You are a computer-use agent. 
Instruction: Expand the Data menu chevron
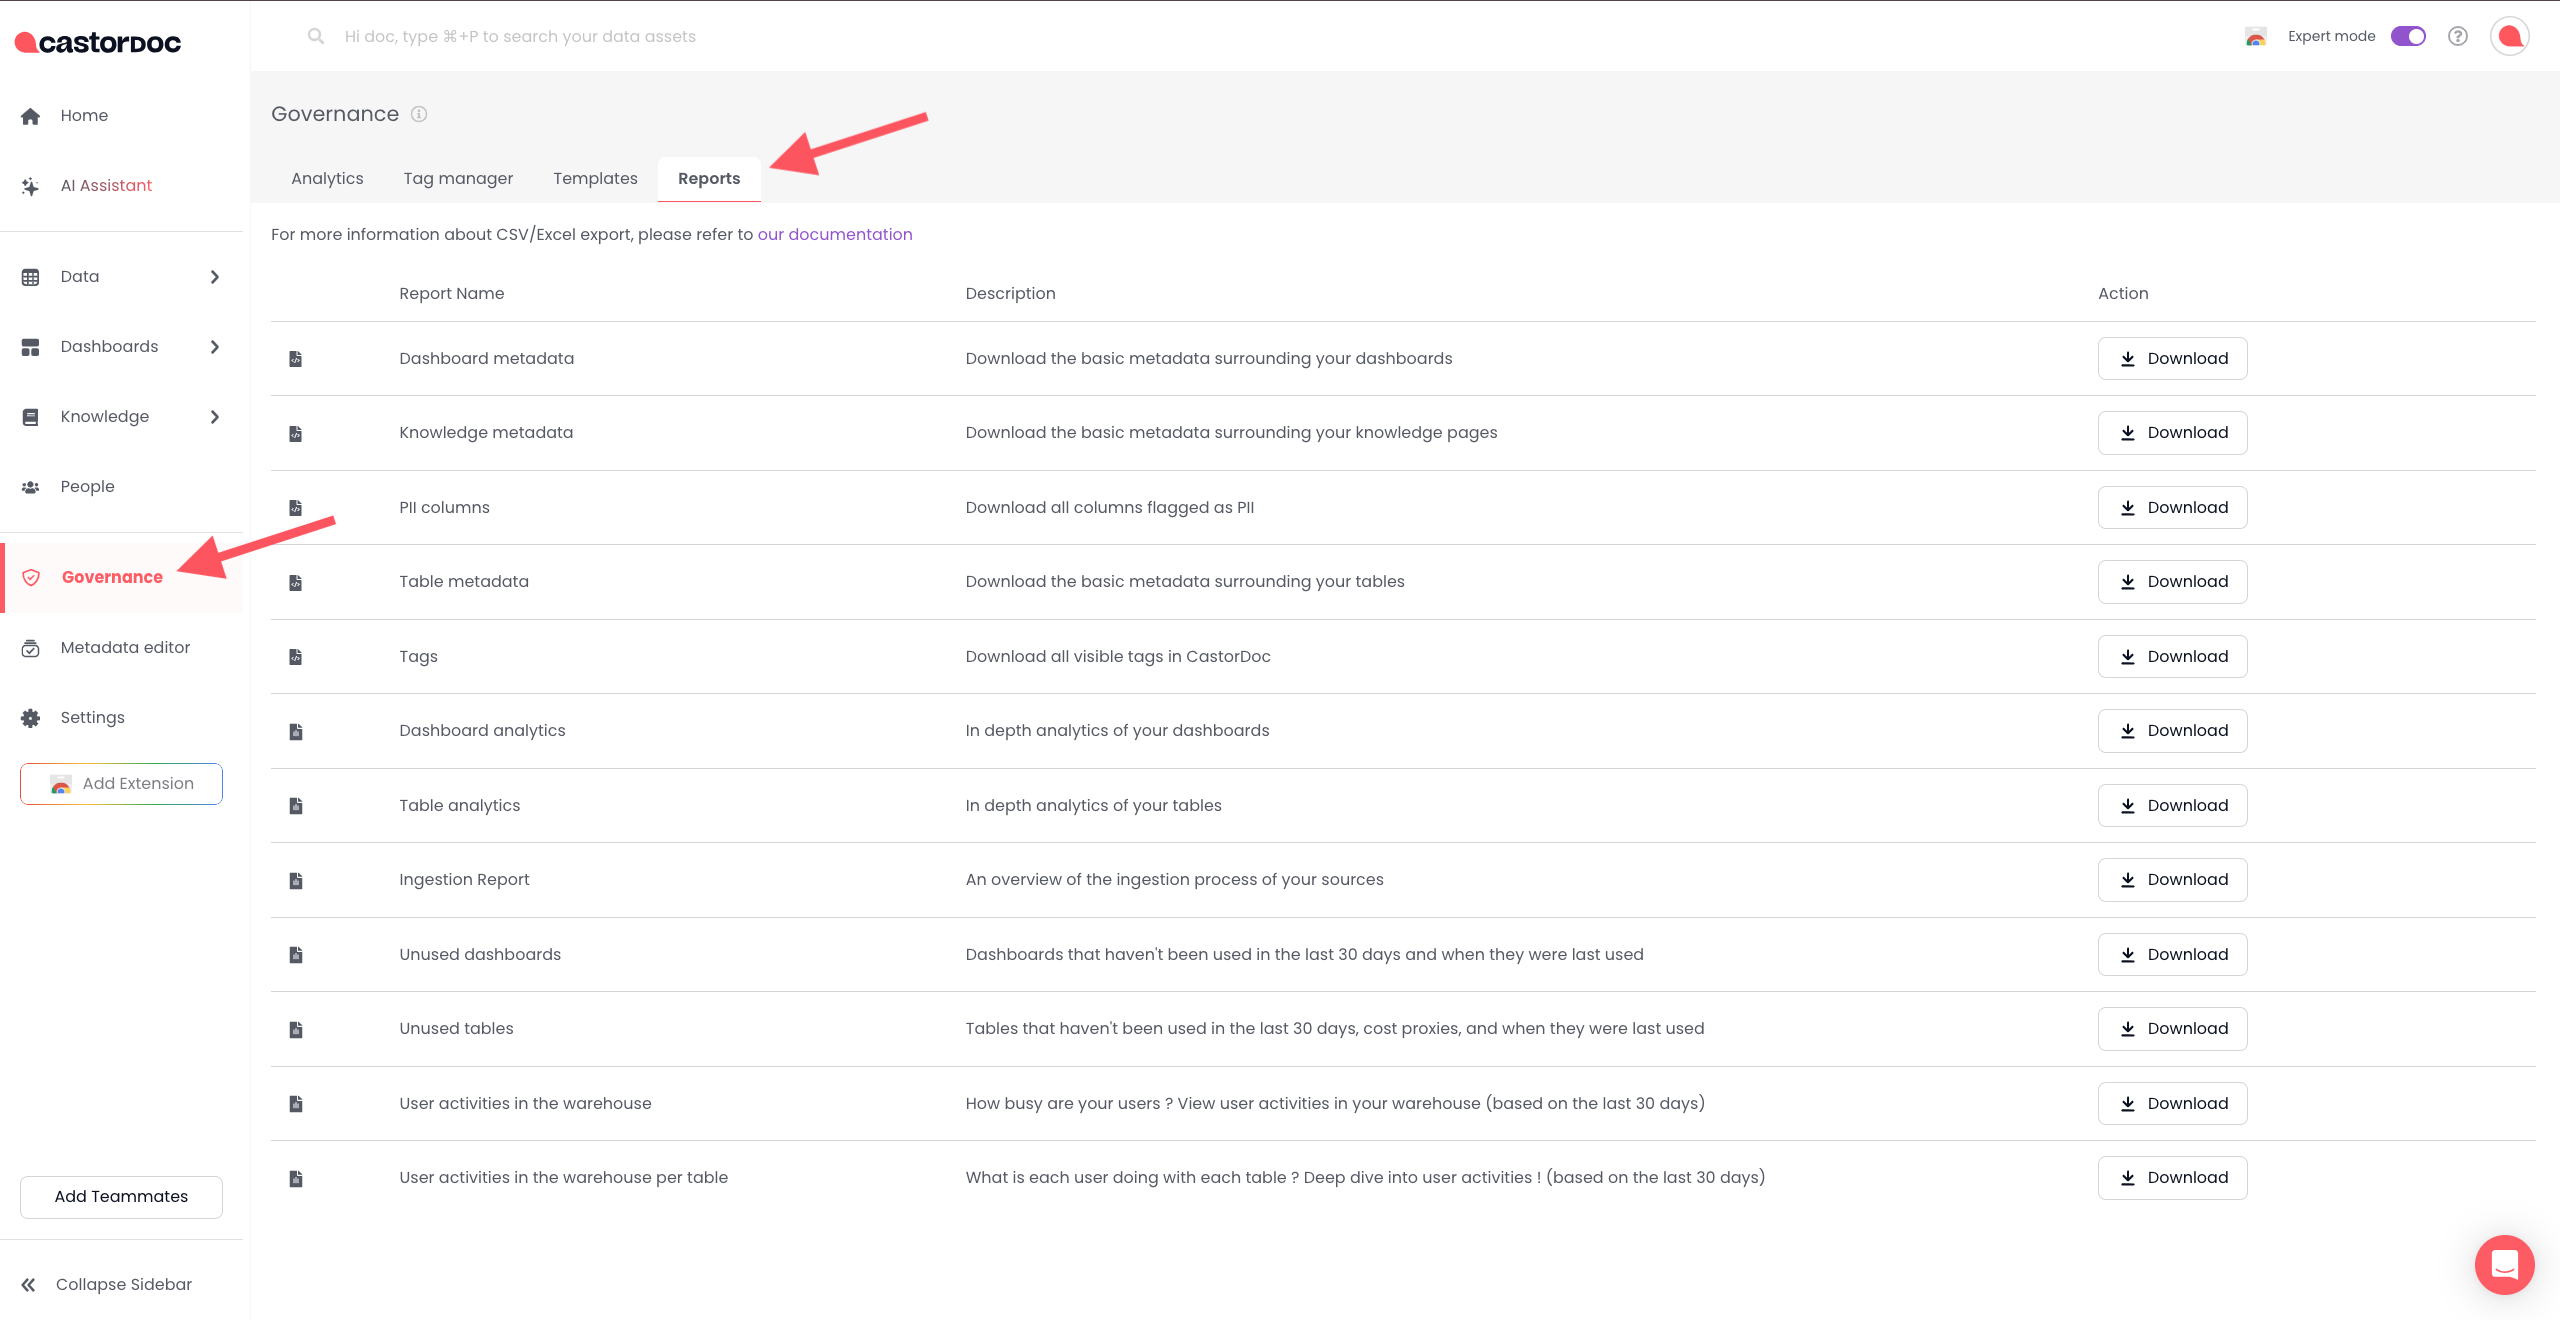[x=214, y=277]
